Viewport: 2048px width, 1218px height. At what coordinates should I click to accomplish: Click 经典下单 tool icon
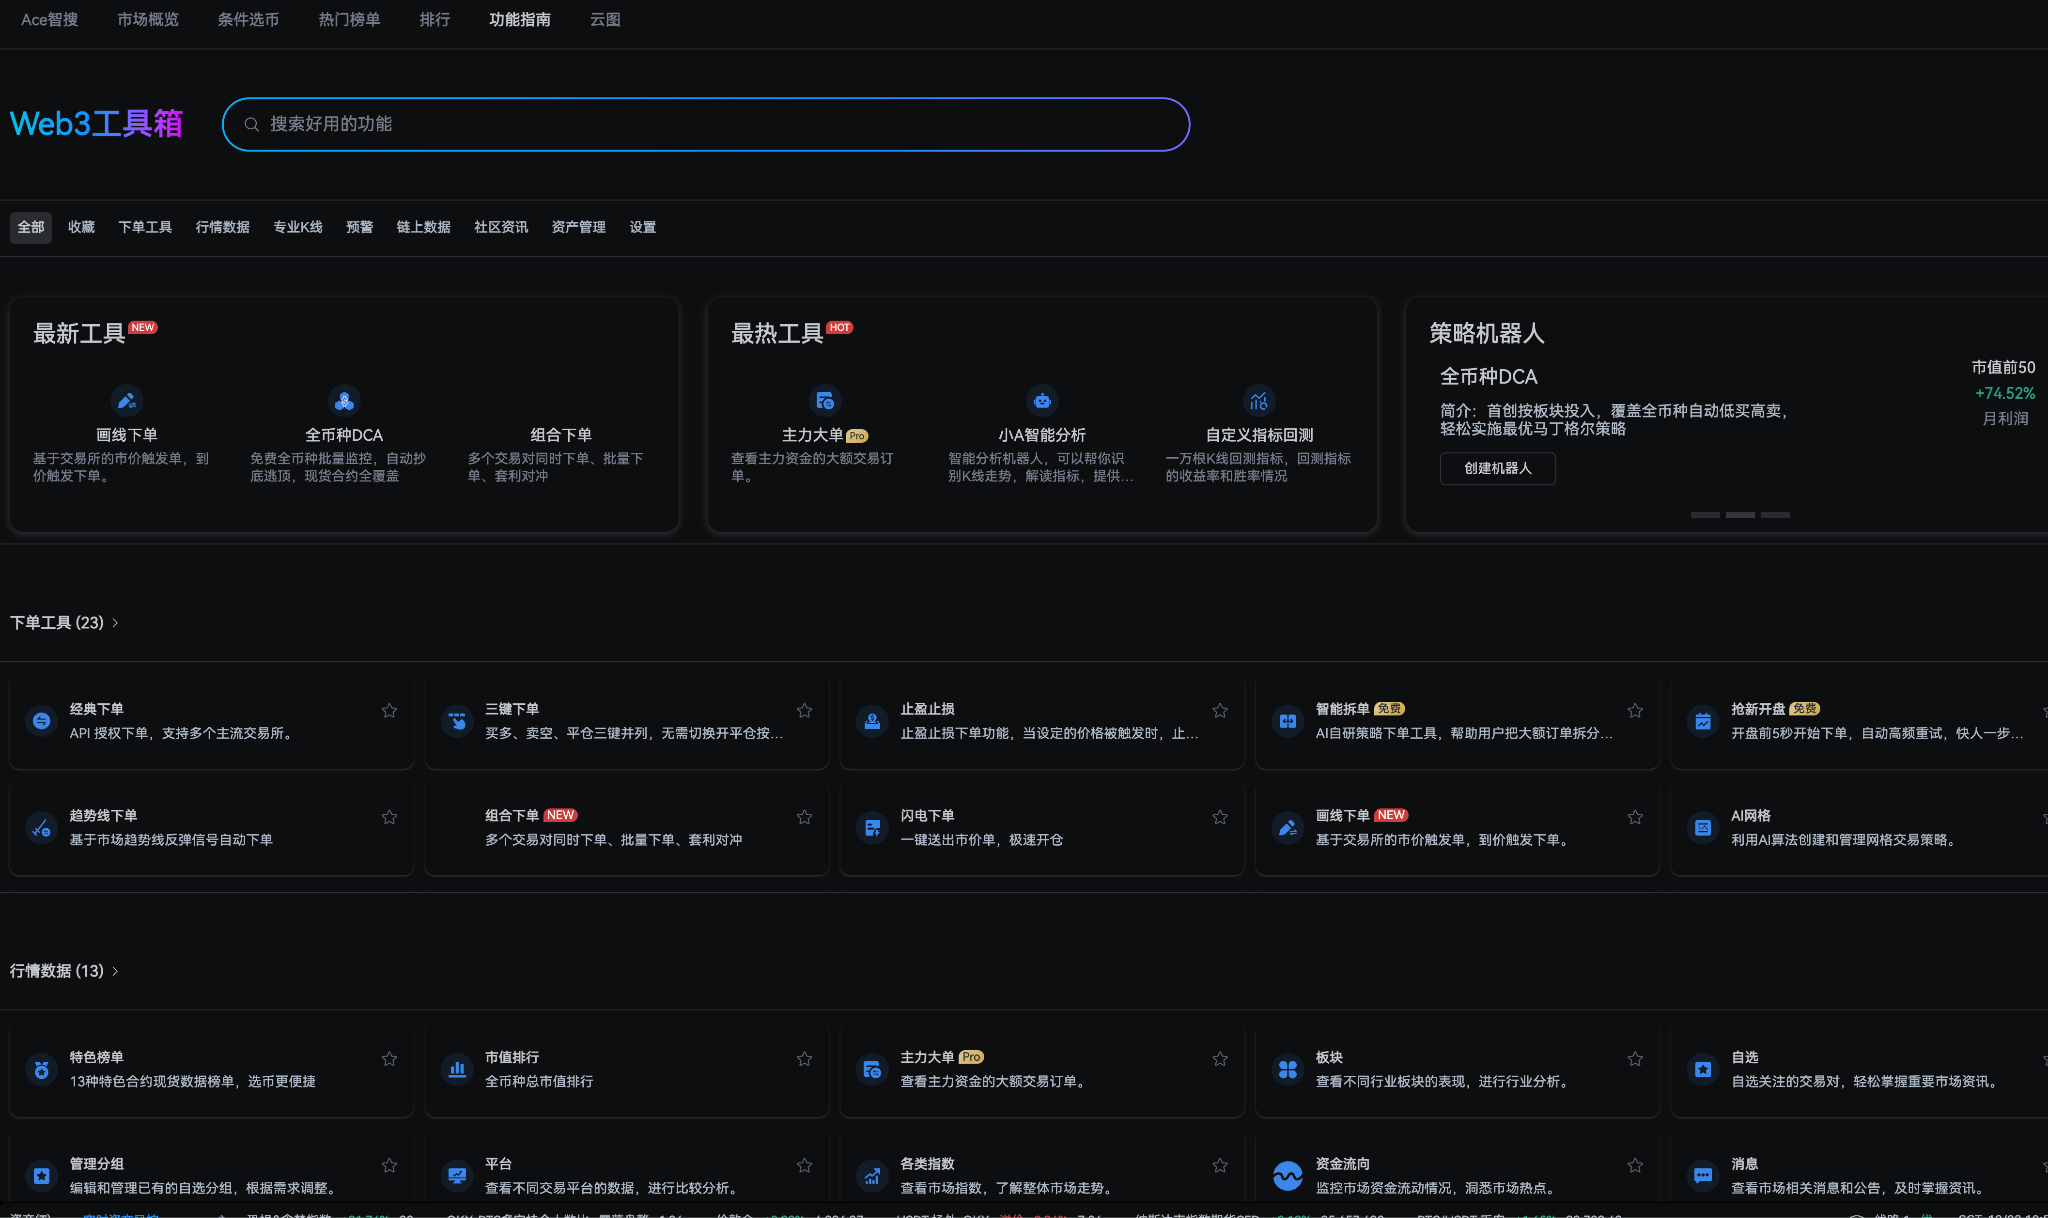42,721
